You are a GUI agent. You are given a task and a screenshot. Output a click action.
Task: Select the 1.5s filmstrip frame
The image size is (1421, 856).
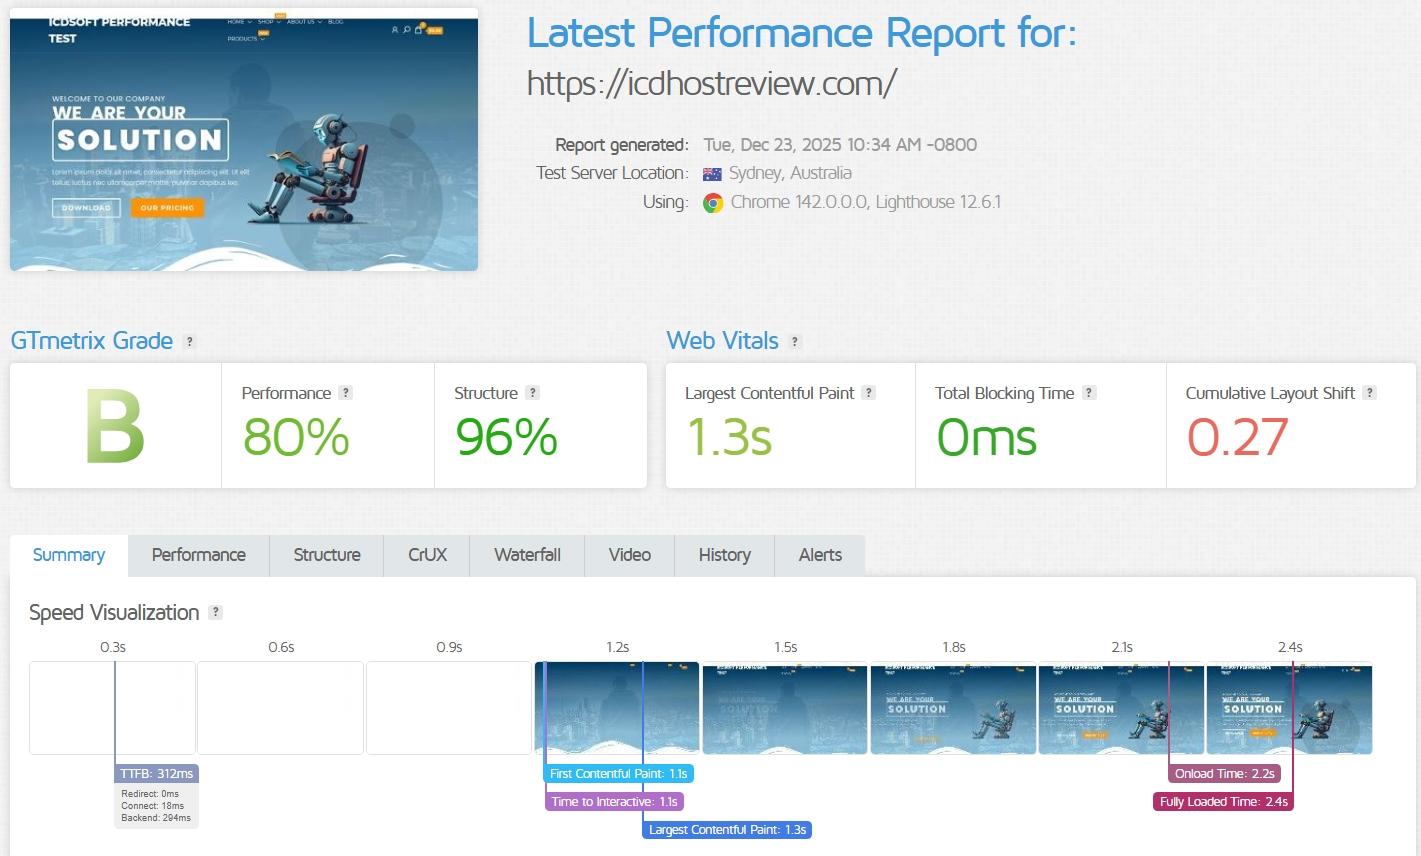pyautogui.click(x=785, y=708)
